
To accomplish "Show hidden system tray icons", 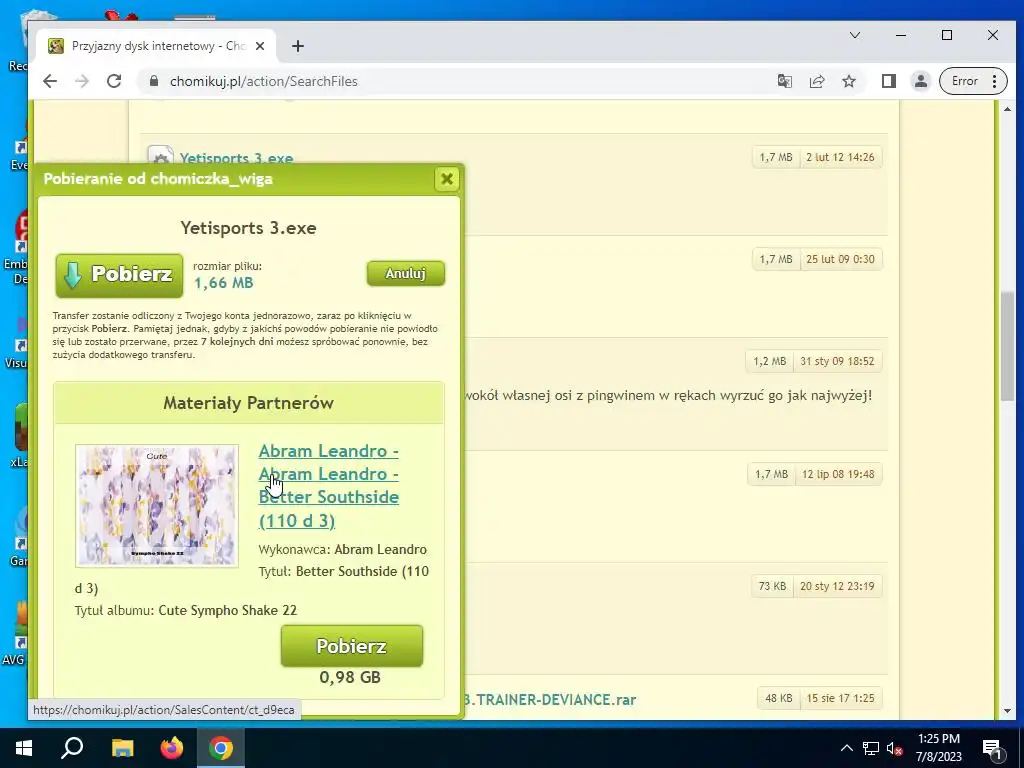I will (x=846, y=748).
